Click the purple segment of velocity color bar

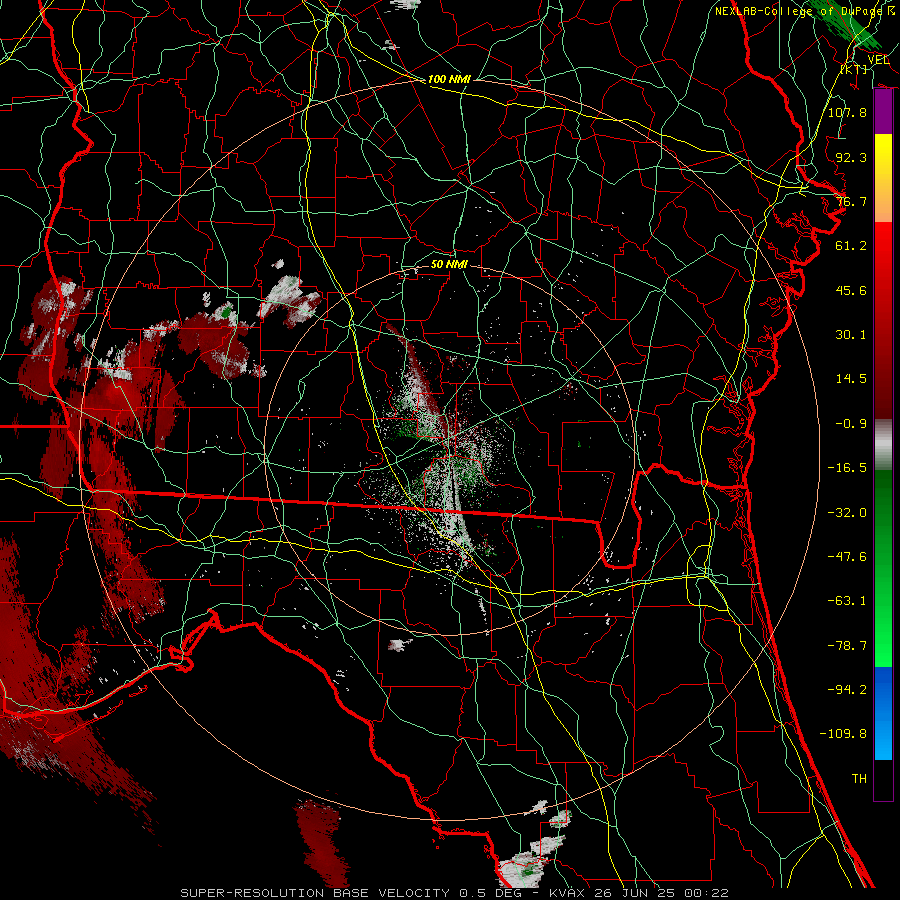(x=883, y=112)
